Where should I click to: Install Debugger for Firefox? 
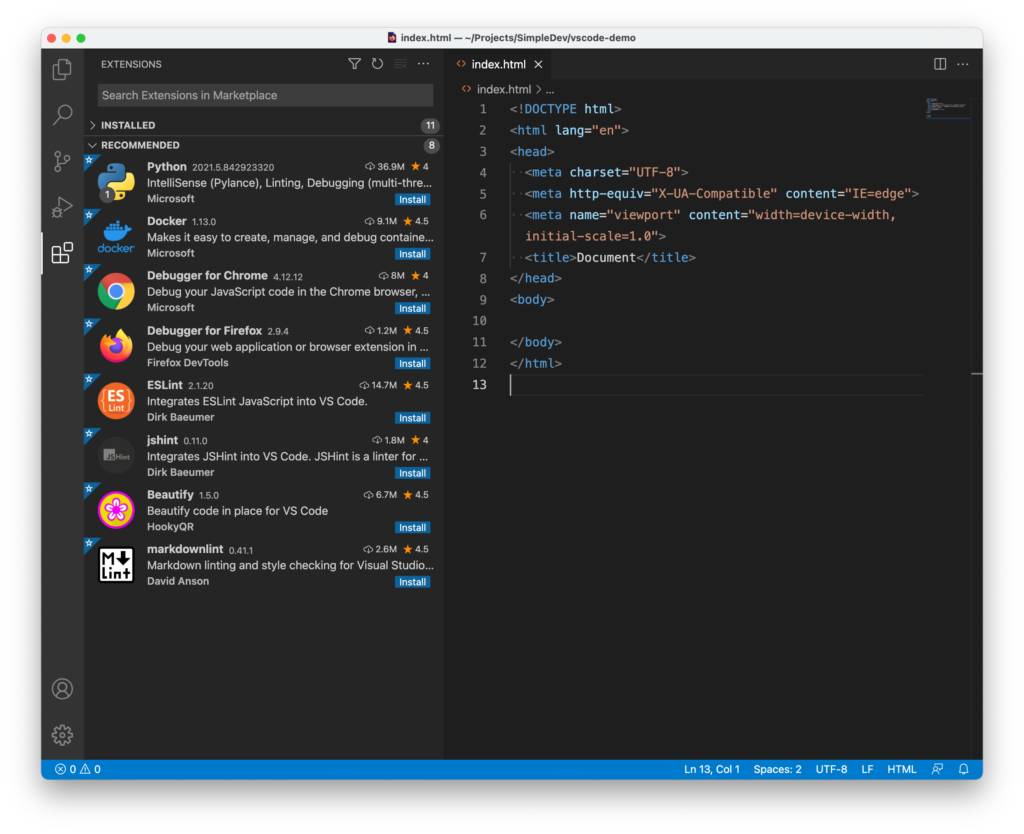point(412,363)
